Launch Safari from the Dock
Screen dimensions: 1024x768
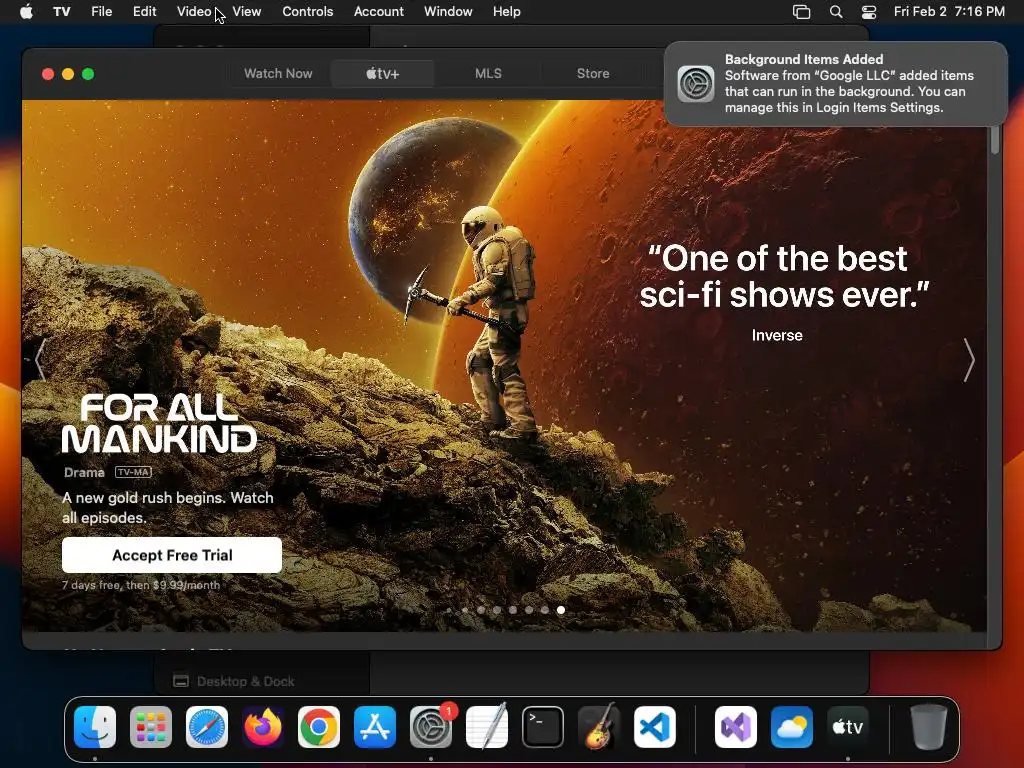pyautogui.click(x=207, y=727)
